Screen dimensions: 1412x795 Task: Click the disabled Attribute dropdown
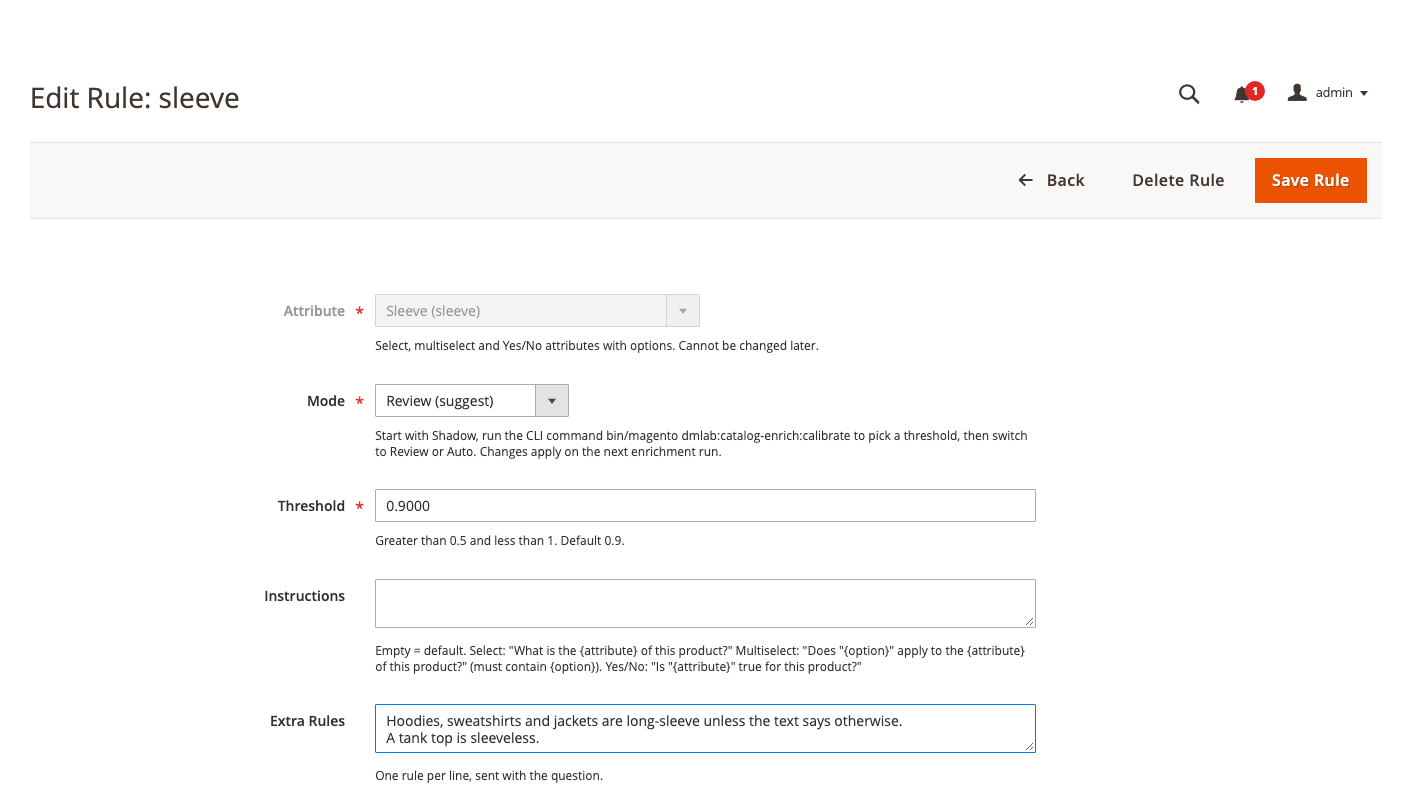click(x=537, y=311)
